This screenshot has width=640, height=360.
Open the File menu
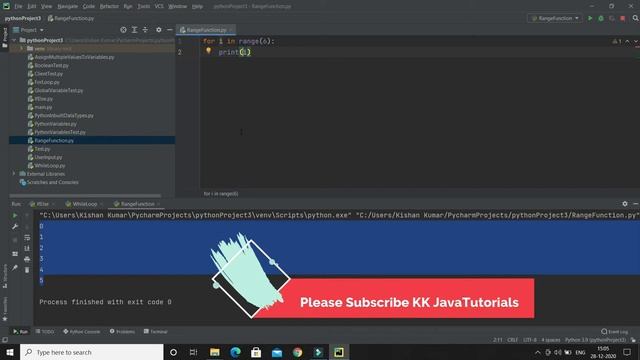[x=18, y=6]
